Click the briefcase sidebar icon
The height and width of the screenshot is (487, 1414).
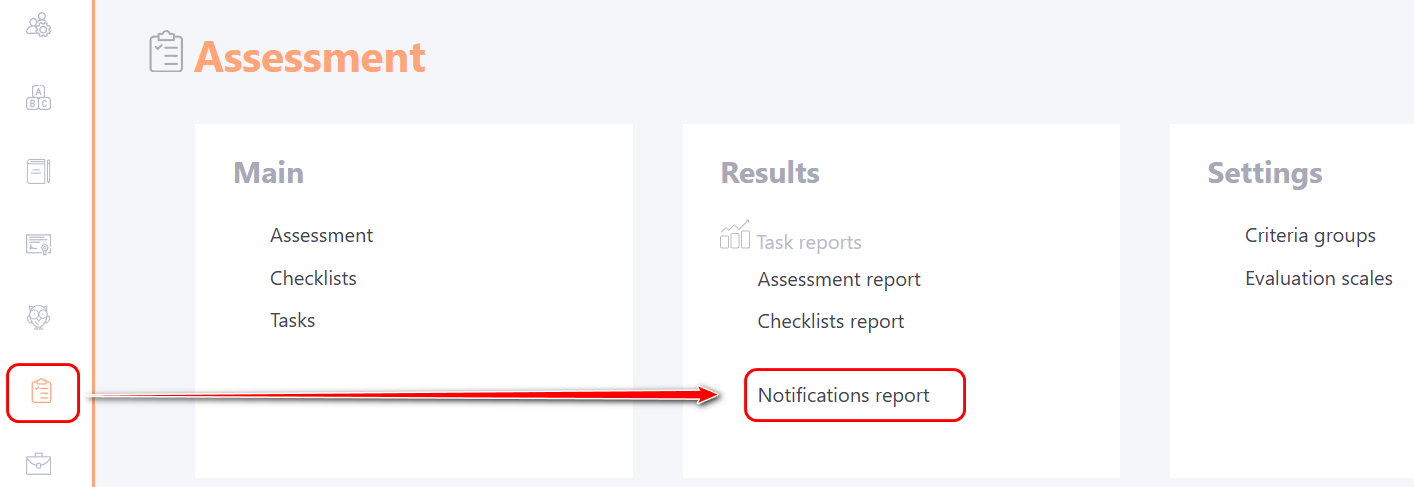click(39, 464)
